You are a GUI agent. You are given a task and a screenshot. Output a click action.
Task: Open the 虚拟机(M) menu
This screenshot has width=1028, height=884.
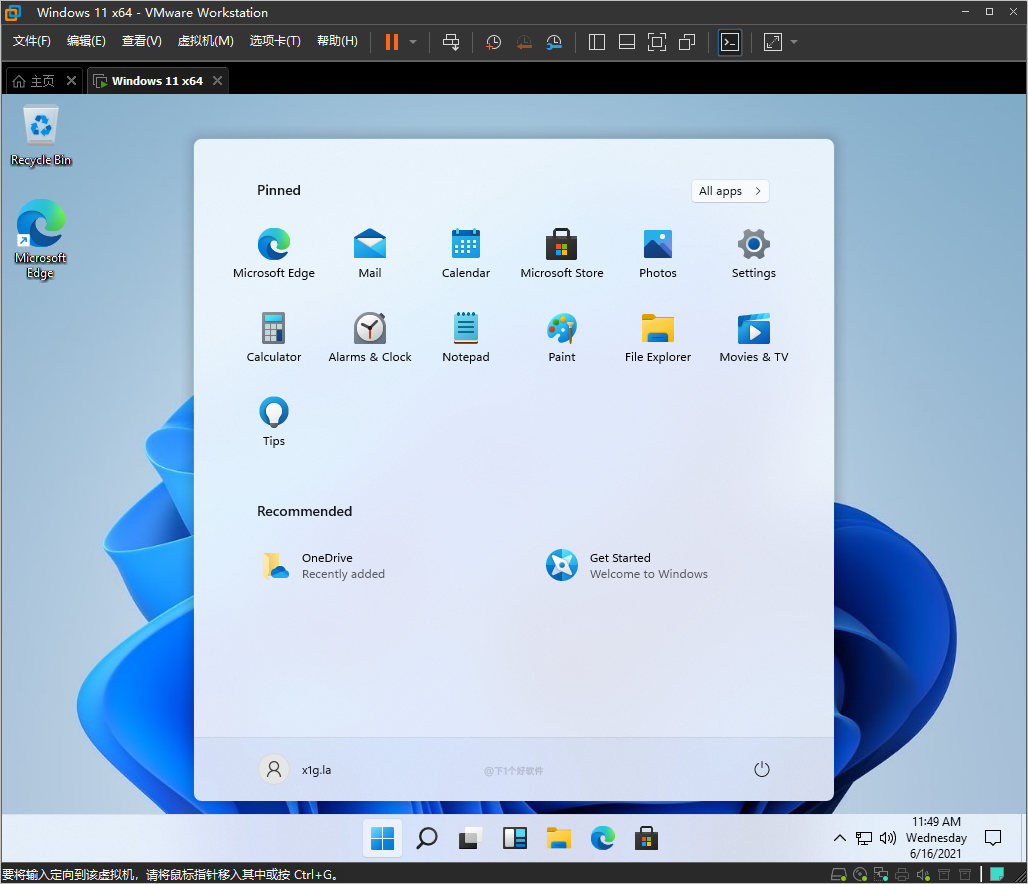(205, 41)
